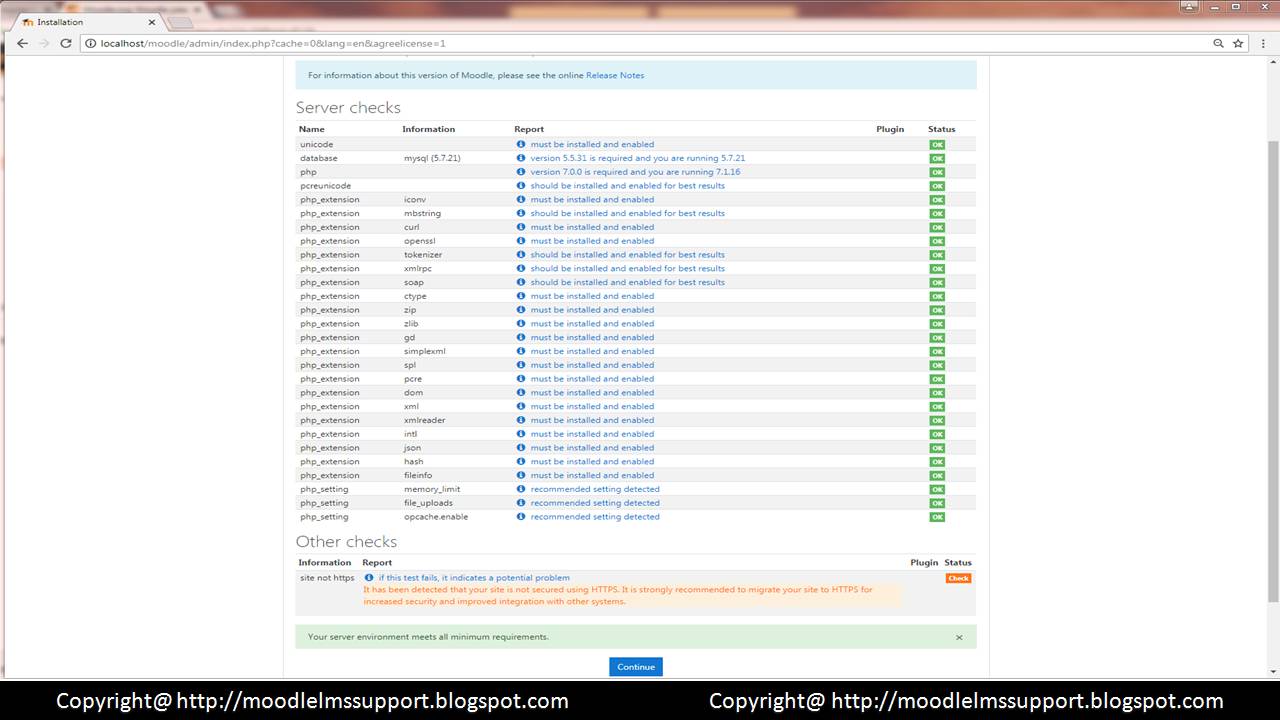Click the info icon beside the unicode requirement
This screenshot has width=1280, height=720.
[520, 144]
